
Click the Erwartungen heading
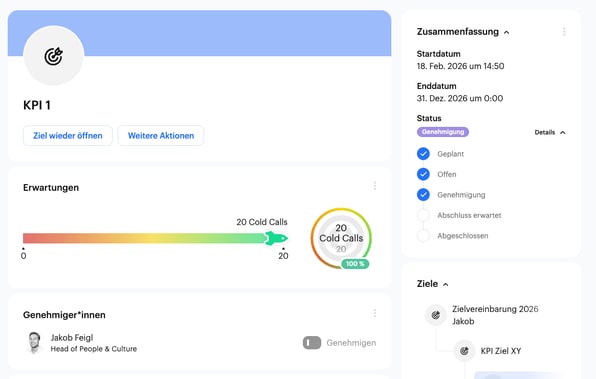[x=51, y=188]
